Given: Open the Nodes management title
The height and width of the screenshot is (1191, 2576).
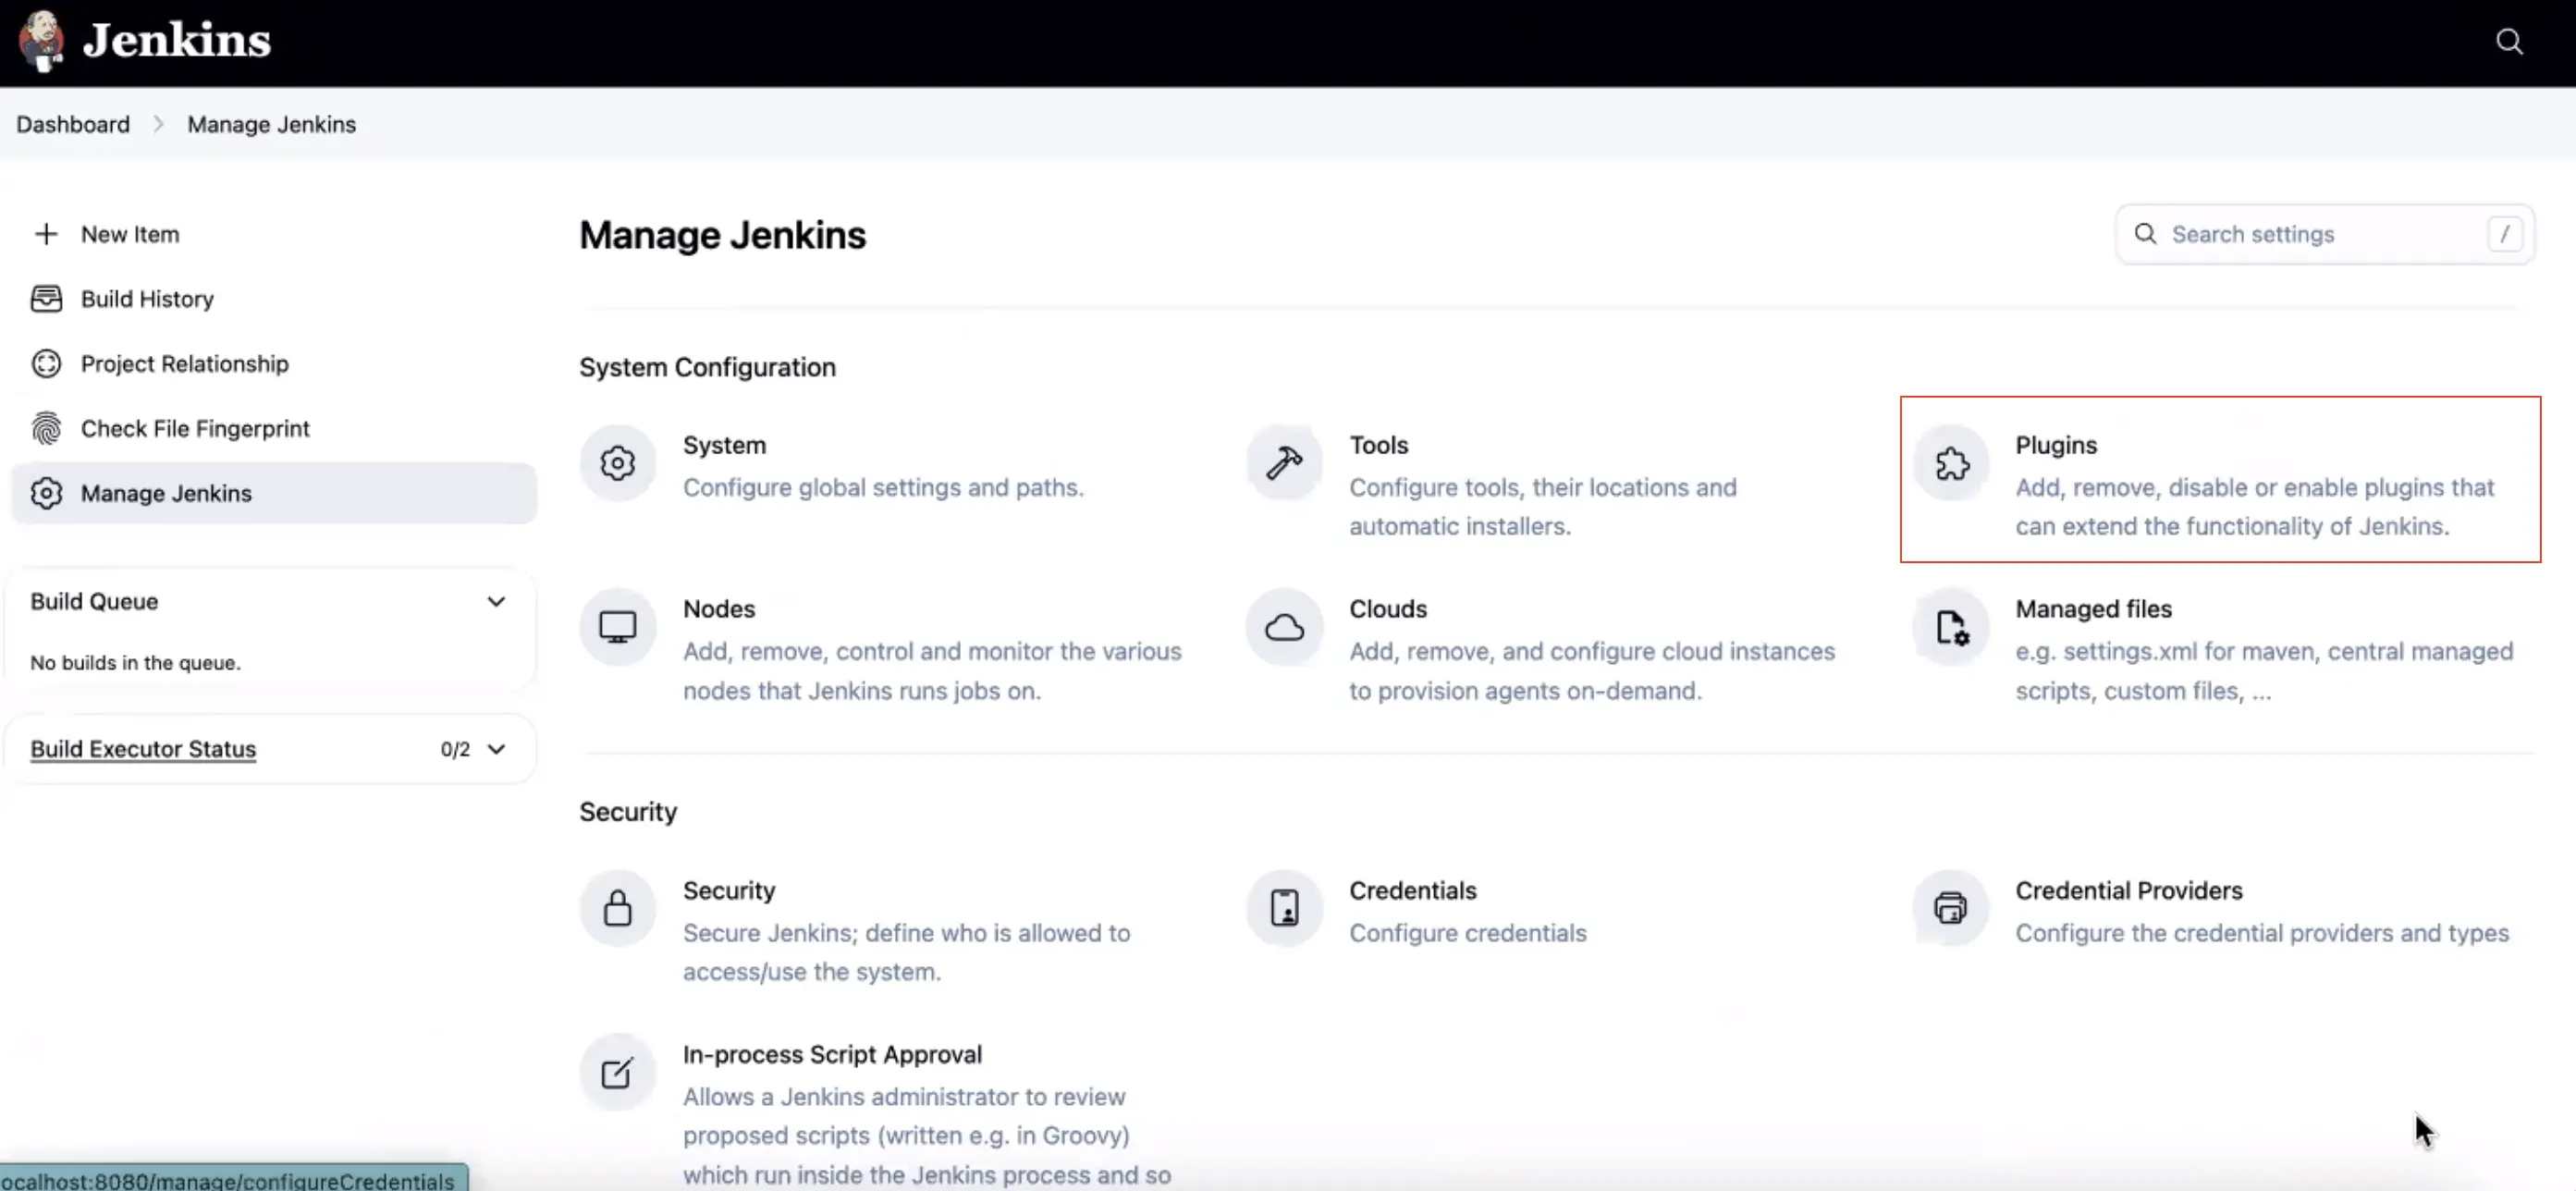Looking at the screenshot, I should click(x=719, y=609).
